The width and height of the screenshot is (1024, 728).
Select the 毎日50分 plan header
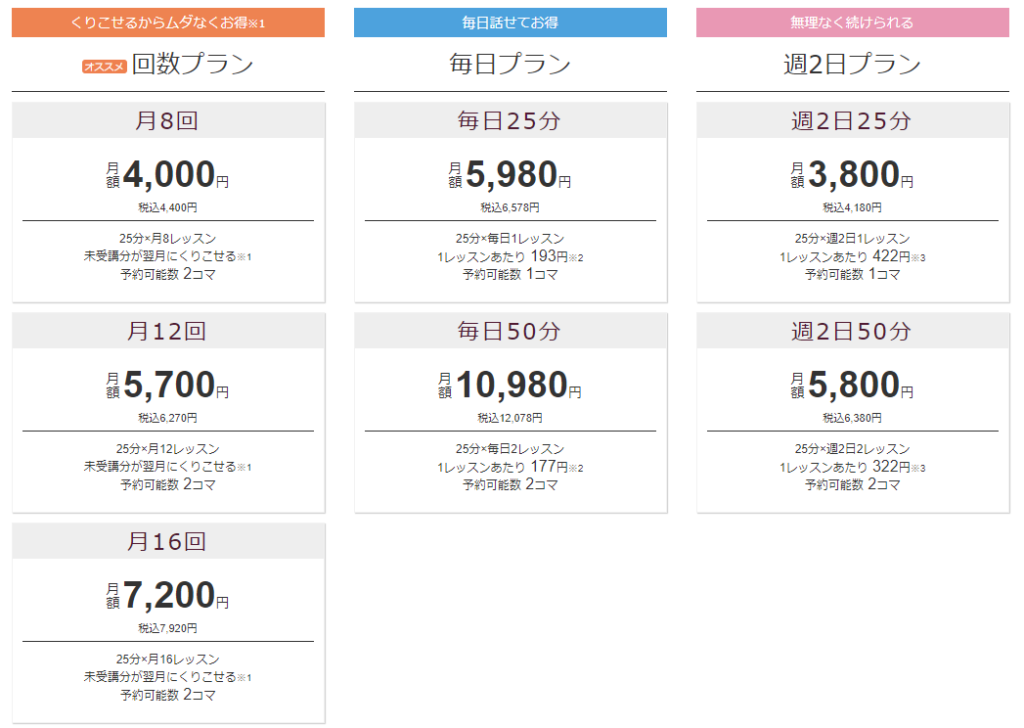(x=510, y=331)
